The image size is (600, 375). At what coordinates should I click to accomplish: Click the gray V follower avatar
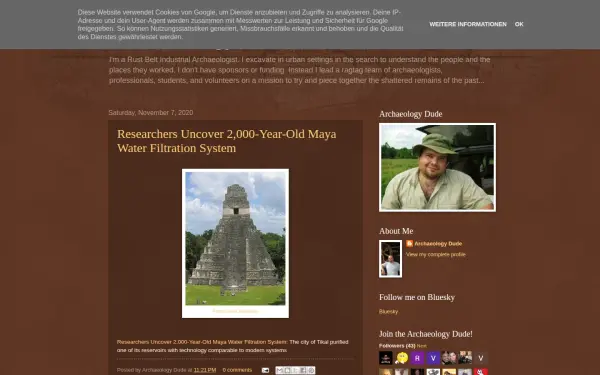(481, 358)
